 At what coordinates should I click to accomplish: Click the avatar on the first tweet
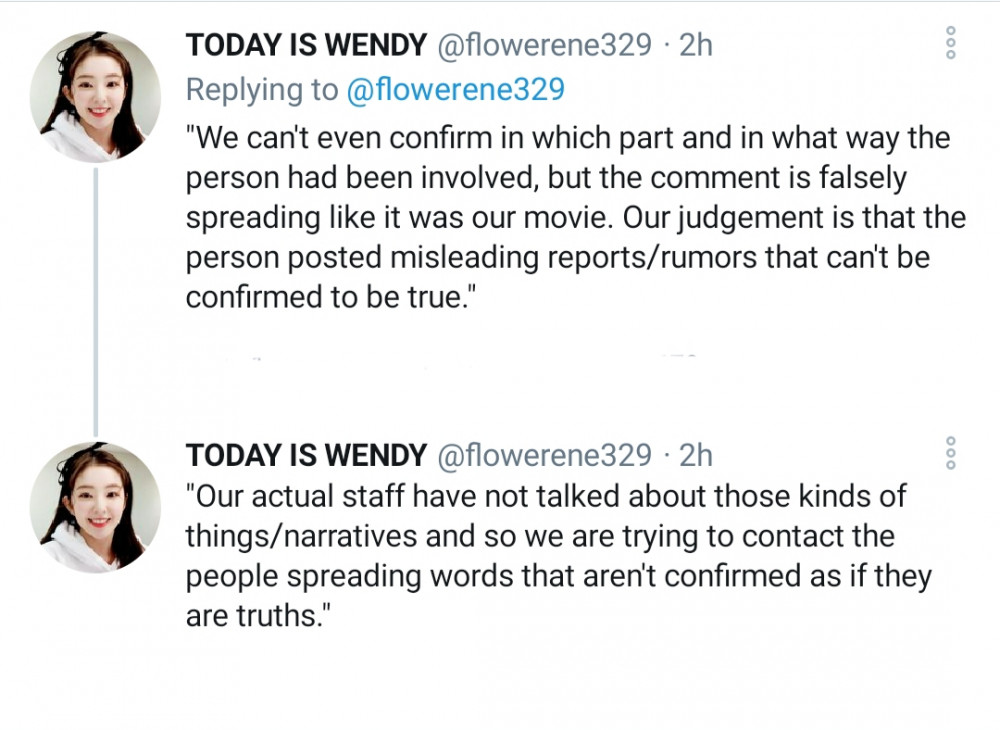click(x=95, y=96)
